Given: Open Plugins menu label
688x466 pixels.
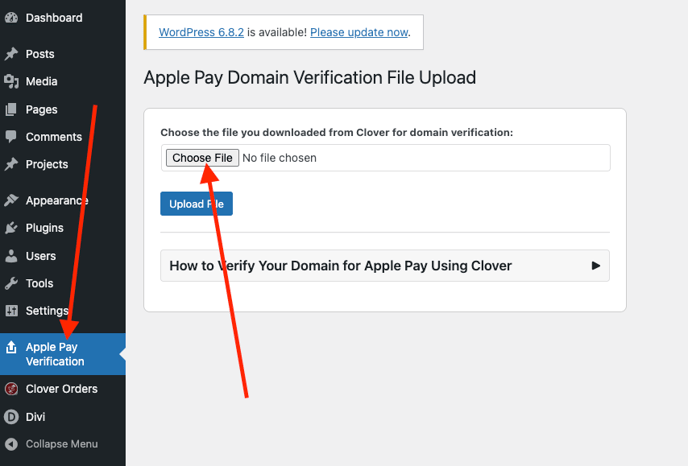Looking at the screenshot, I should coord(44,228).
